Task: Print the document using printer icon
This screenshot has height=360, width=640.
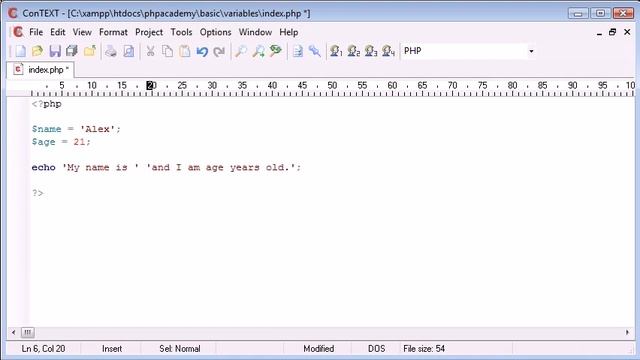Action: pyautogui.click(x=111, y=51)
